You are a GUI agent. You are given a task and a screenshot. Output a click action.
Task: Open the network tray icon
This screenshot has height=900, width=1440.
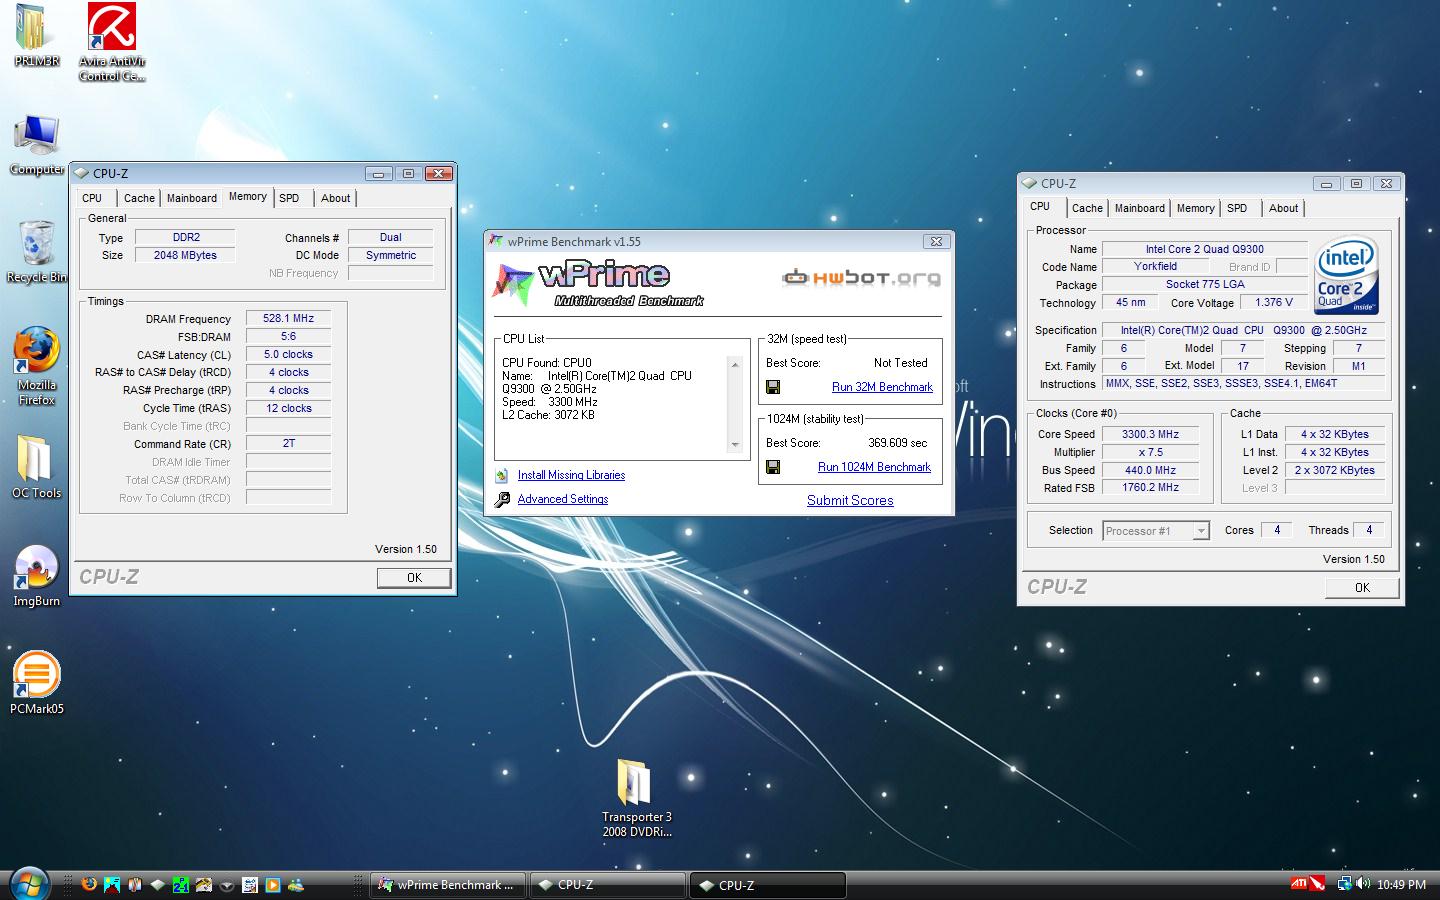coord(1345,884)
